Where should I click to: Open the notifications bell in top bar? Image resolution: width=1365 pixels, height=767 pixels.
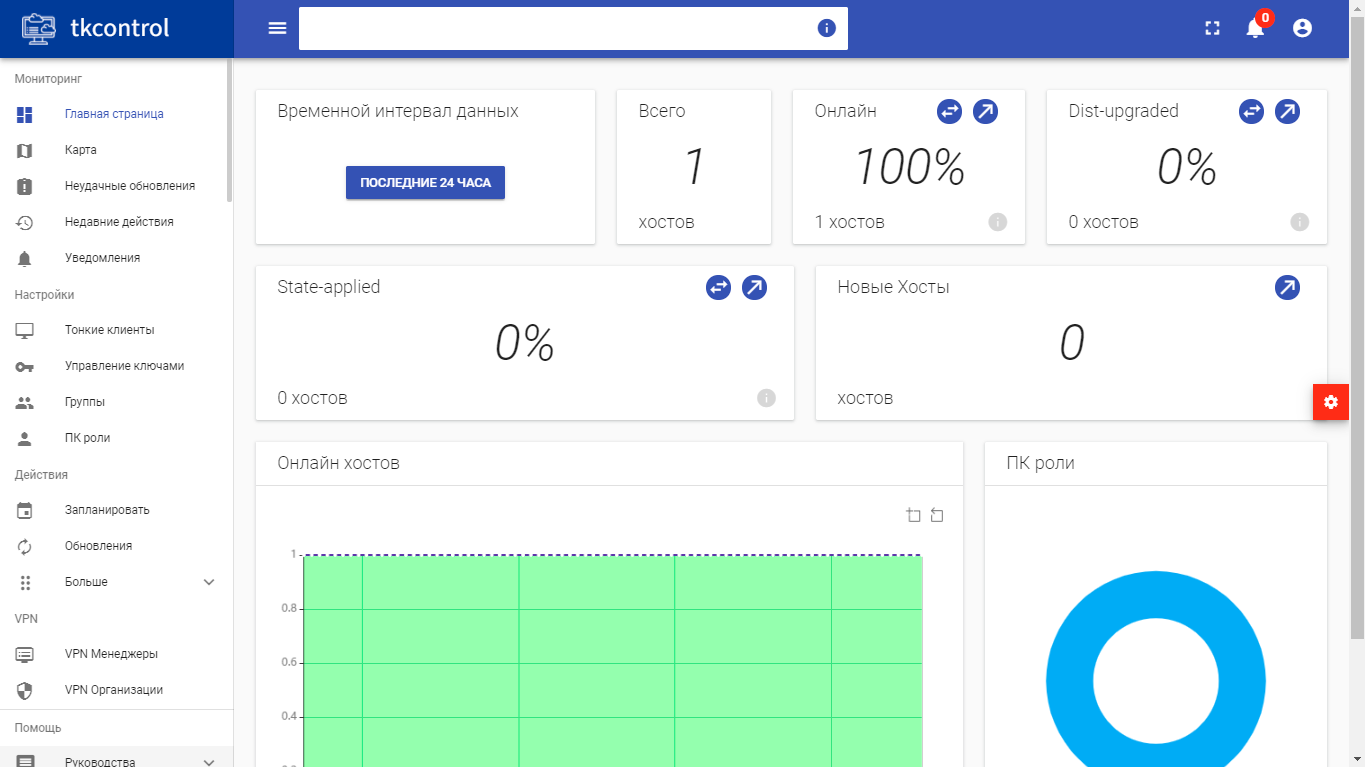(x=1255, y=28)
